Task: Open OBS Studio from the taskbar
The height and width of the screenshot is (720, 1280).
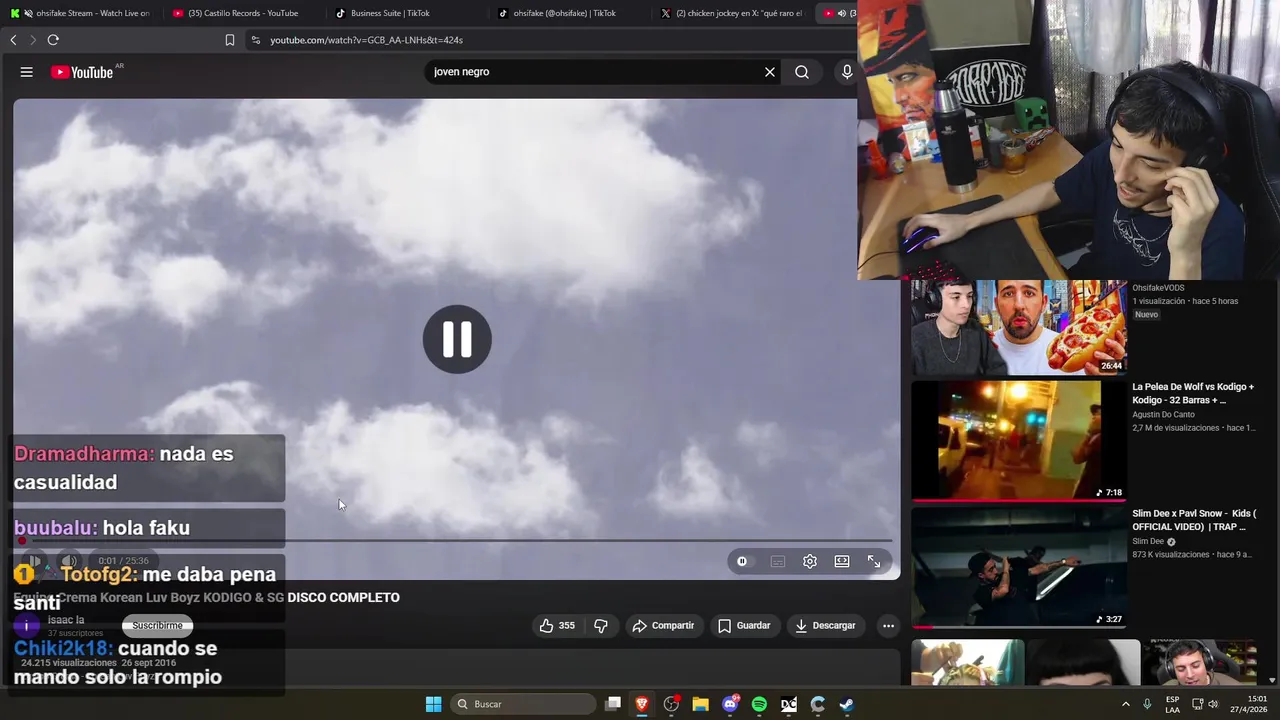Action: click(x=671, y=704)
